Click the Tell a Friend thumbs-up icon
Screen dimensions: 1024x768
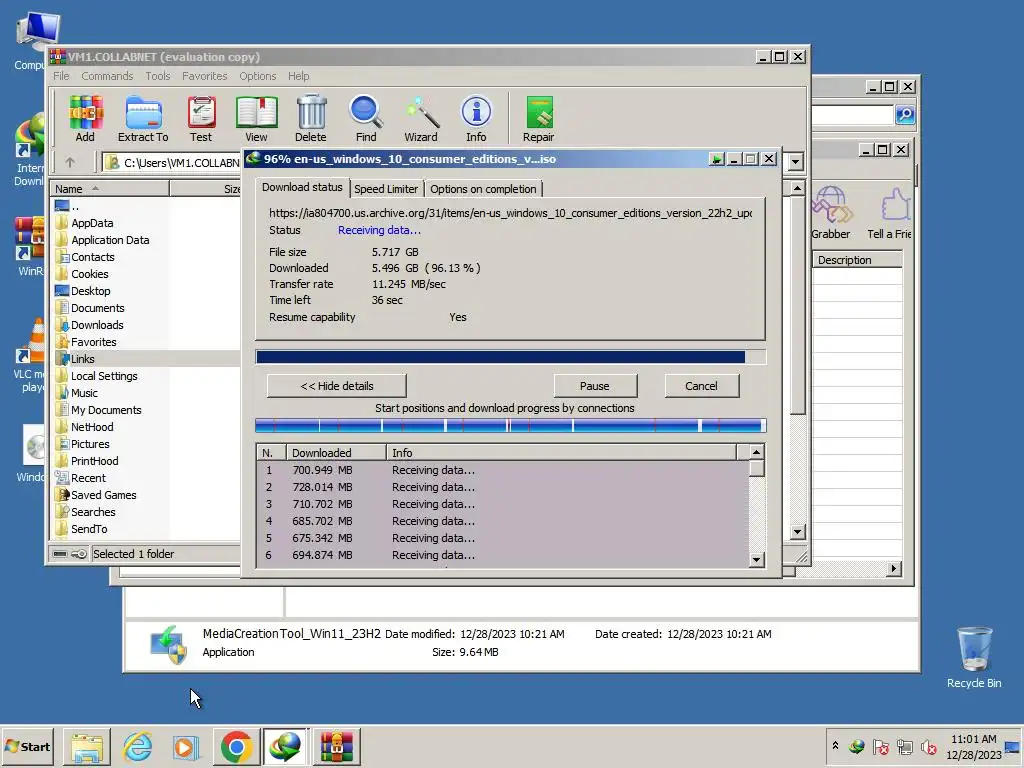(890, 212)
